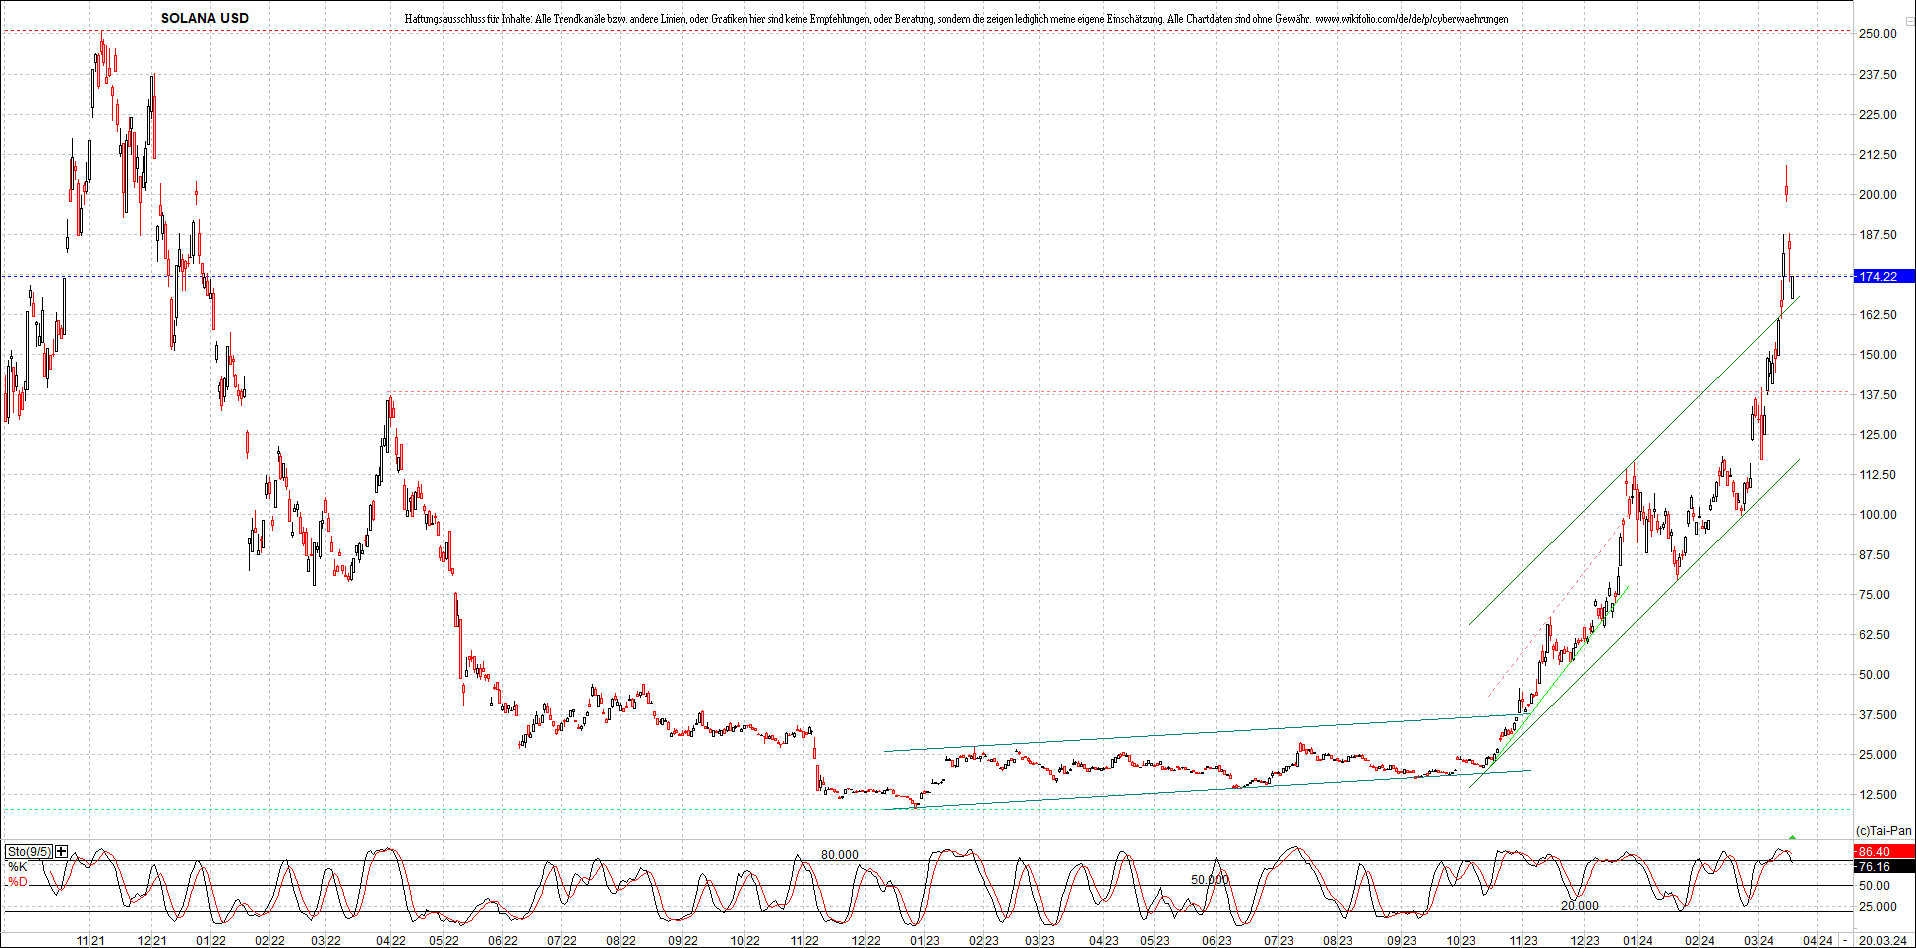
Task: Click the 212.50 price axis label
Action: pyautogui.click(x=1878, y=155)
